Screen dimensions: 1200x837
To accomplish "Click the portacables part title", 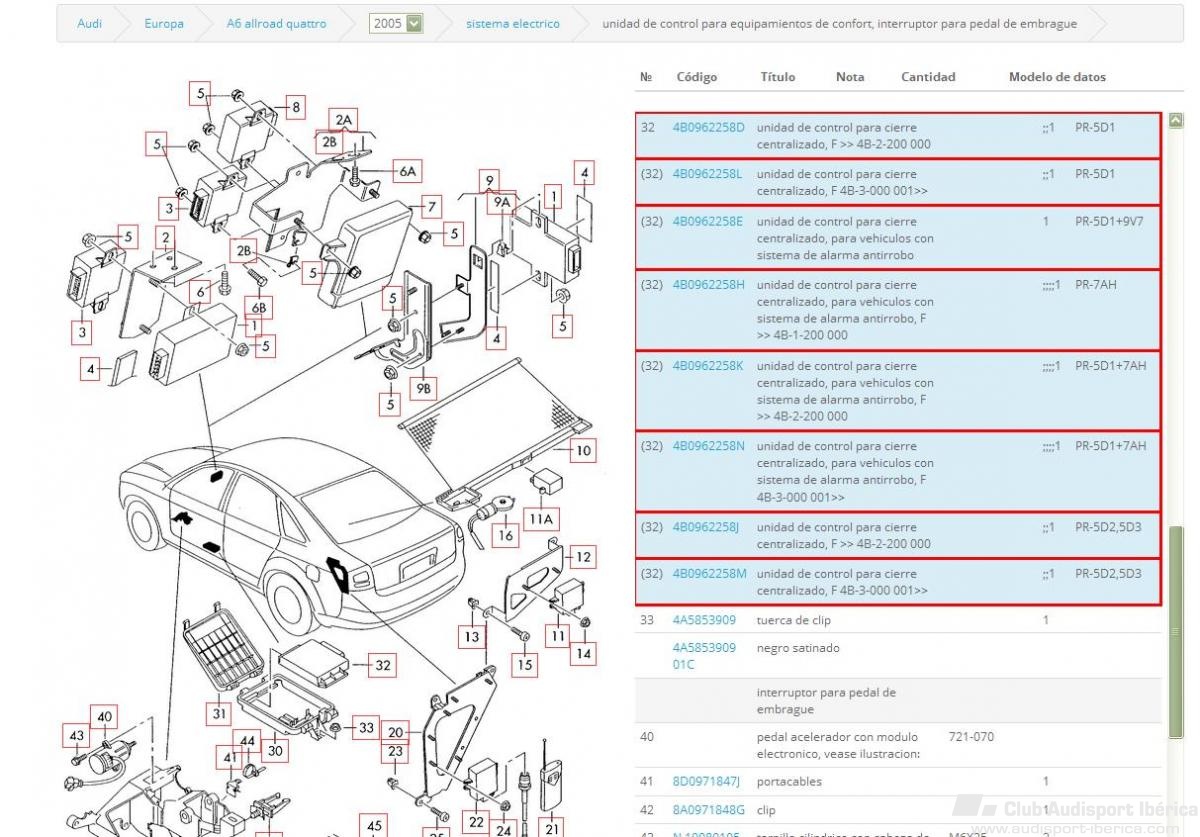I will coord(789,781).
